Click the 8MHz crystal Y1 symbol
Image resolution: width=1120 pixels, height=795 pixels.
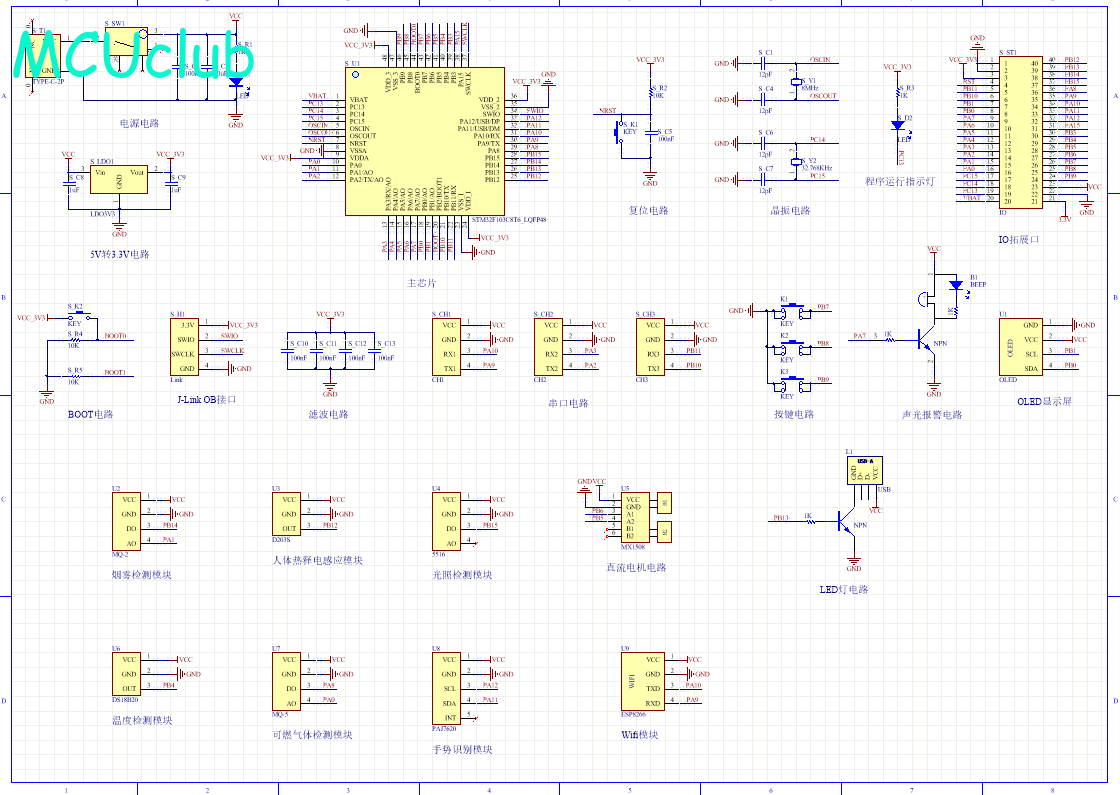point(796,82)
